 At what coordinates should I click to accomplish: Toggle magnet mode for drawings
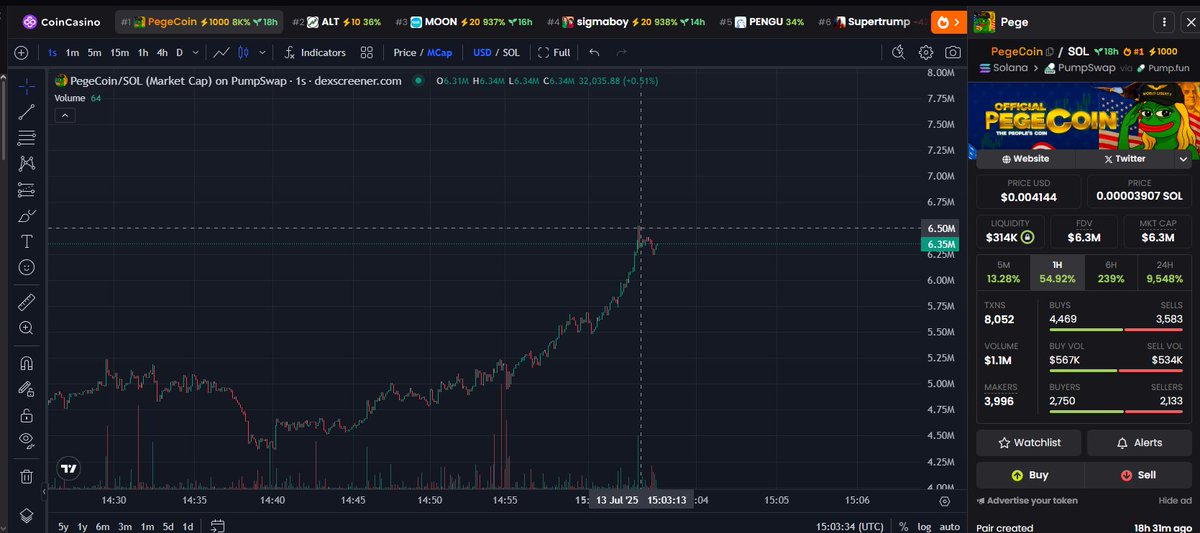[x=27, y=363]
